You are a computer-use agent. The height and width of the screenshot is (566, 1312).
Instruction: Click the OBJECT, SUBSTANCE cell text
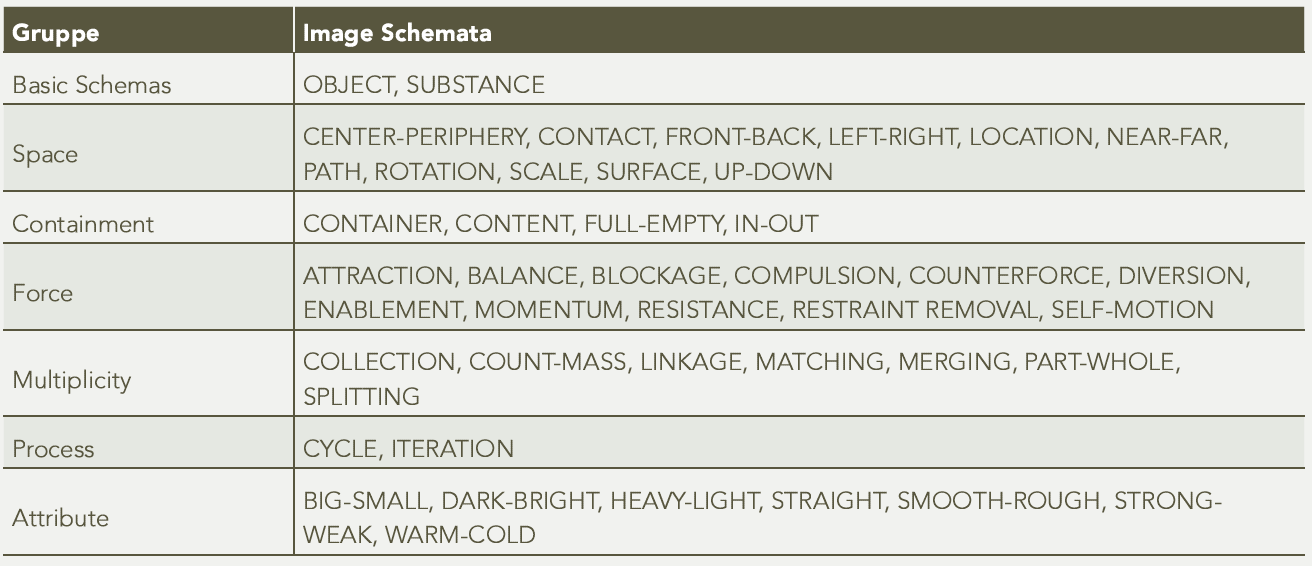pyautogui.click(x=424, y=85)
